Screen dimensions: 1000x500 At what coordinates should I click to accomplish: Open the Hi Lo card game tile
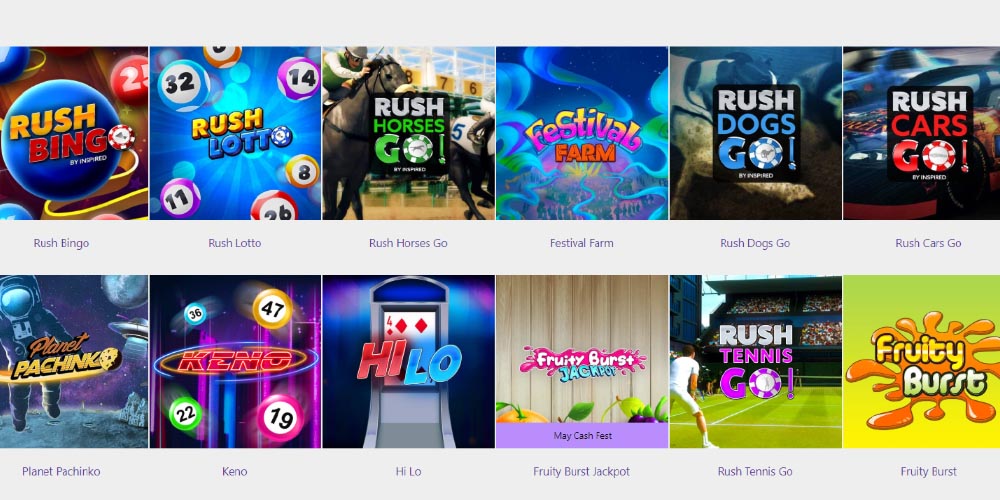coord(408,362)
